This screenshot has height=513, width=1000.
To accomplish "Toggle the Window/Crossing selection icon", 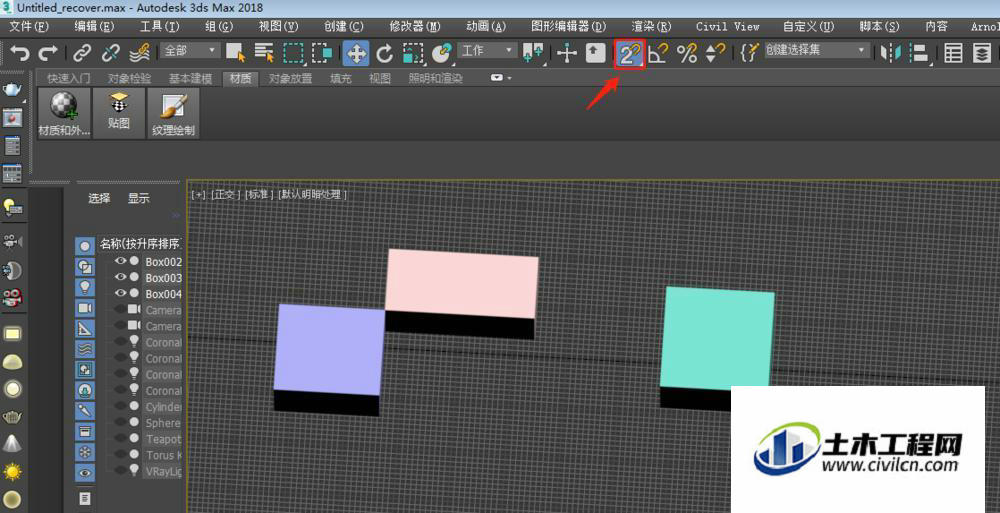I will [x=322, y=52].
